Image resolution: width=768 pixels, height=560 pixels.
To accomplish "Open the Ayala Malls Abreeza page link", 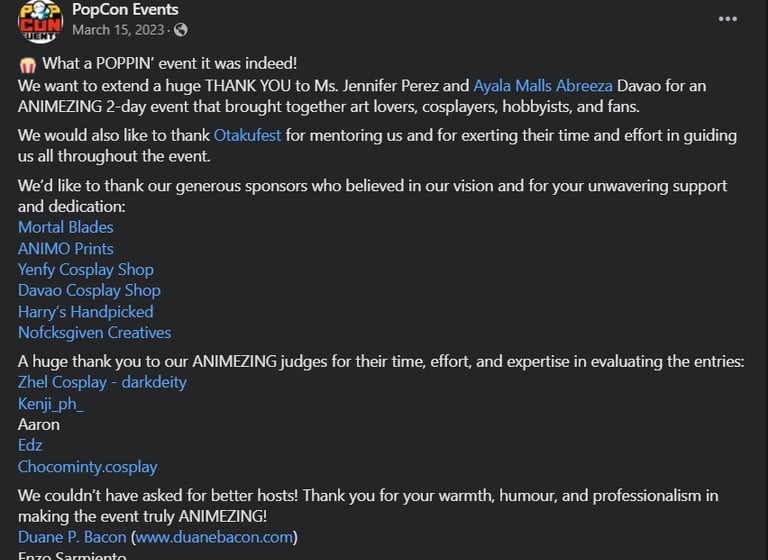I will point(544,86).
